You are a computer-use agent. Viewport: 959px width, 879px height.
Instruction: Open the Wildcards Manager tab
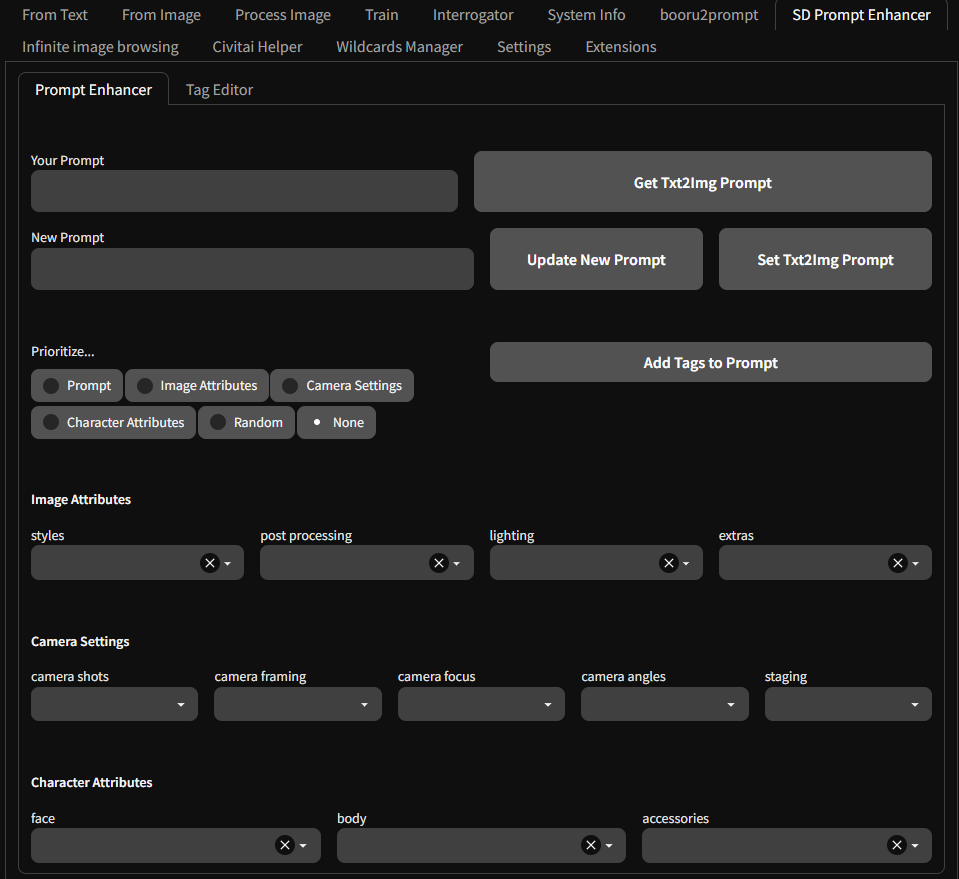click(399, 47)
